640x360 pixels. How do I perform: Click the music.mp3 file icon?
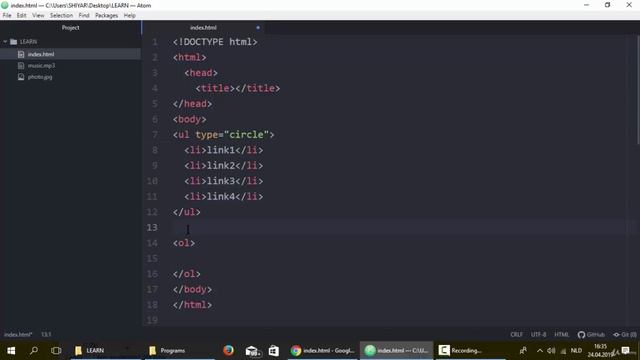click(x=21, y=65)
